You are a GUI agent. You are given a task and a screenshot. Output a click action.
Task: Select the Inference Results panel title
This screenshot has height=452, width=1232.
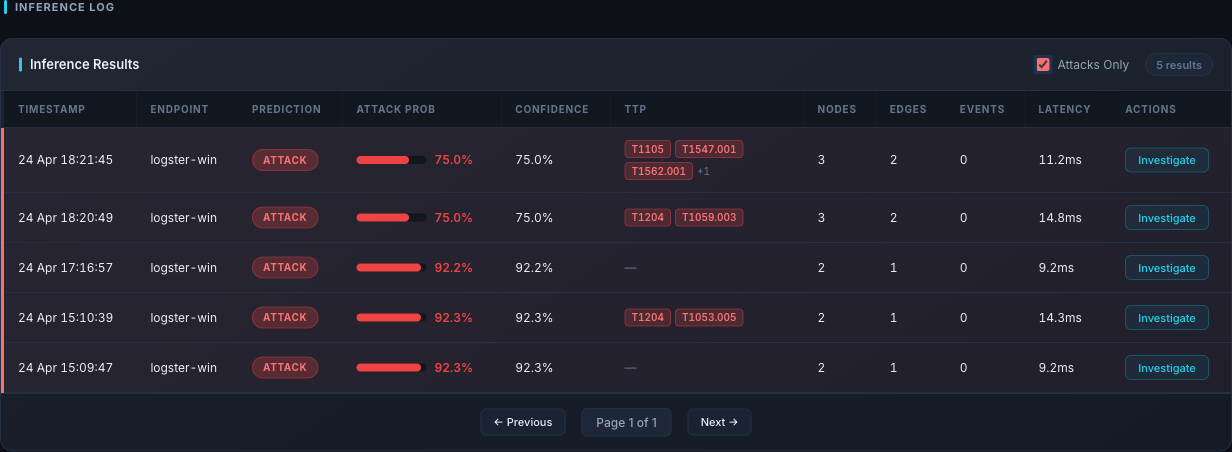(x=84, y=64)
